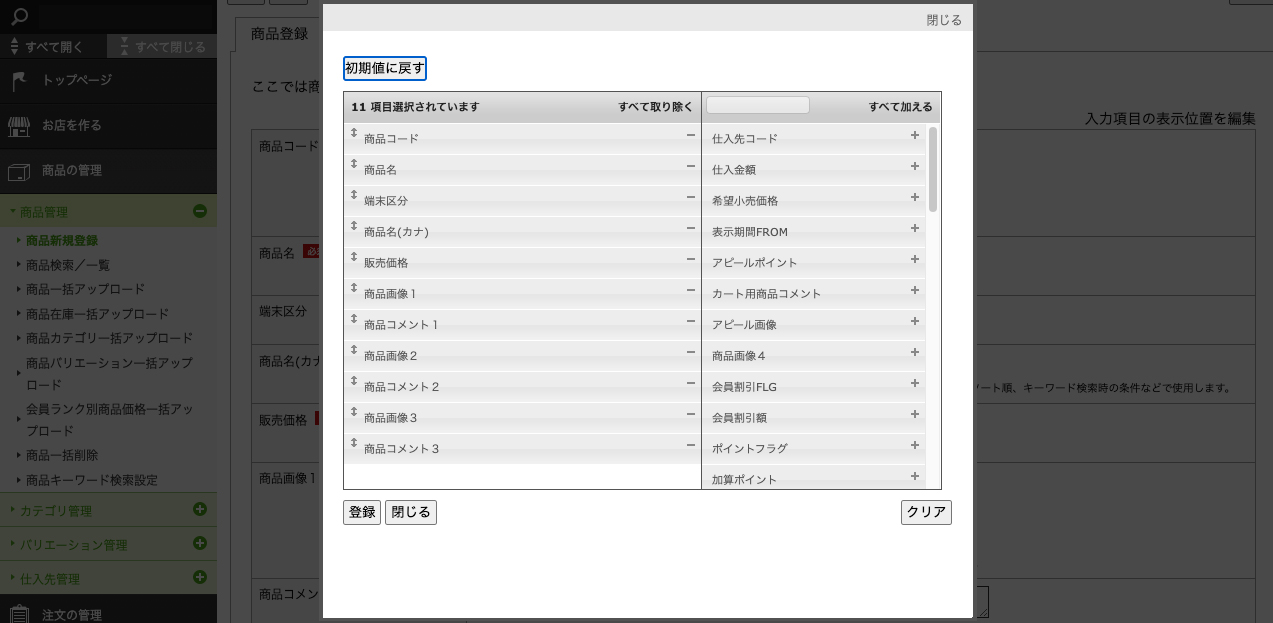Click the search magnifier icon in sidebar
Image resolution: width=1273 pixels, height=623 pixels.
click(x=20, y=16)
